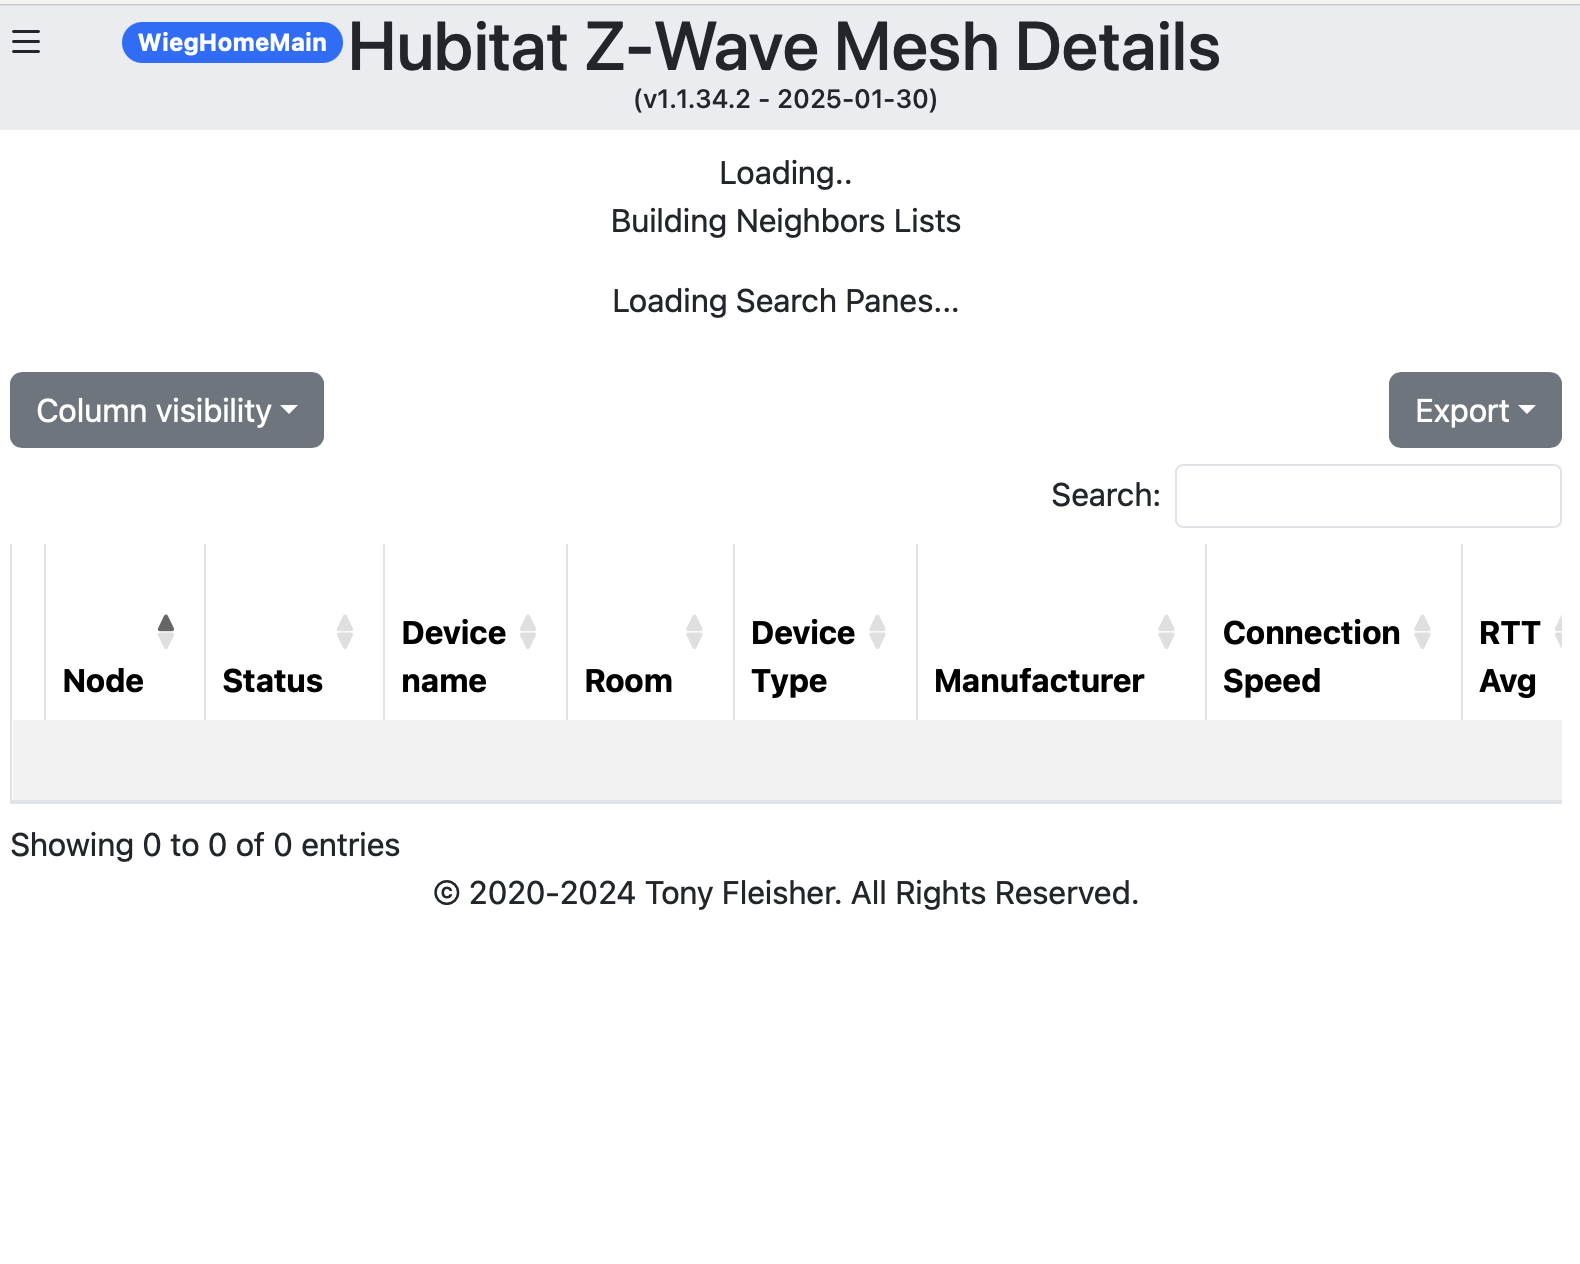Viewport: 1580px width, 1264px height.
Task: Click the Hubitat Z-Wave Mesh Details title
Action: coord(784,48)
